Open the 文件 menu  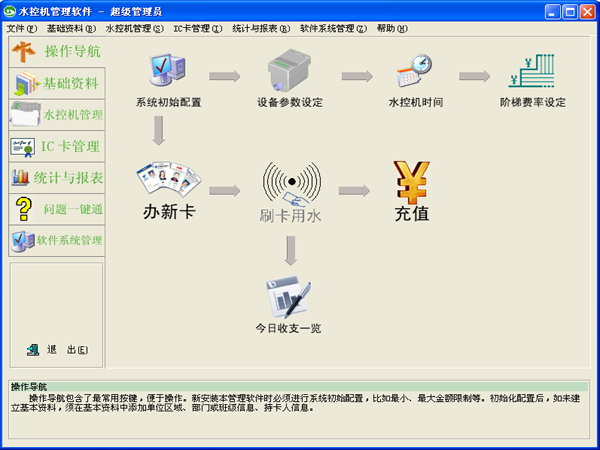click(21, 29)
